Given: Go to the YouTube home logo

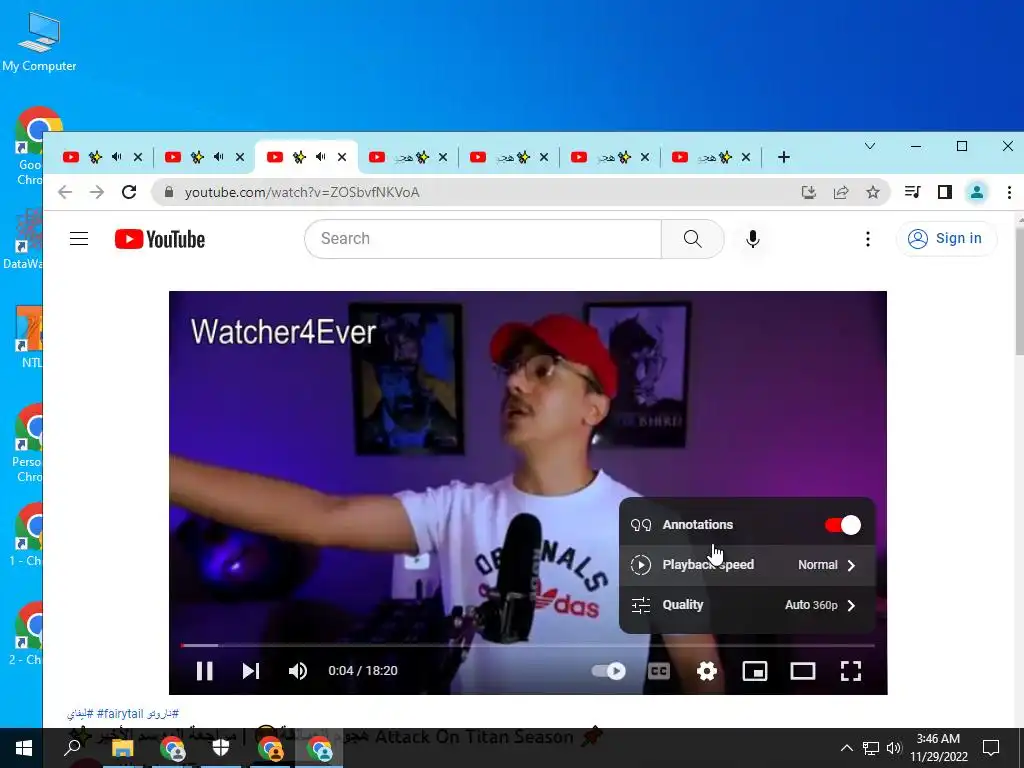Looking at the screenshot, I should pos(160,239).
